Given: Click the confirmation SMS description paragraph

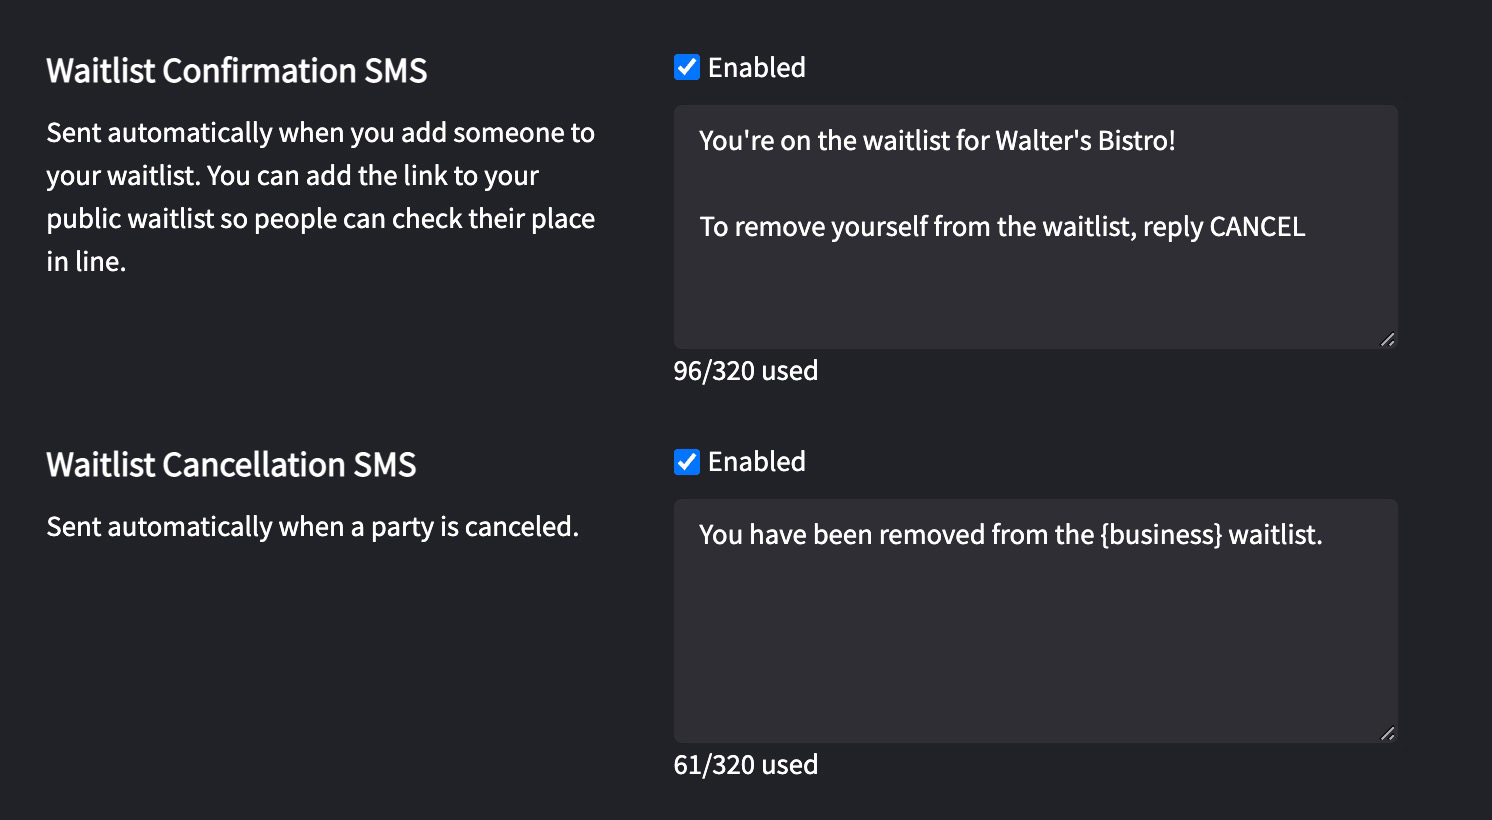Looking at the screenshot, I should click(x=320, y=197).
